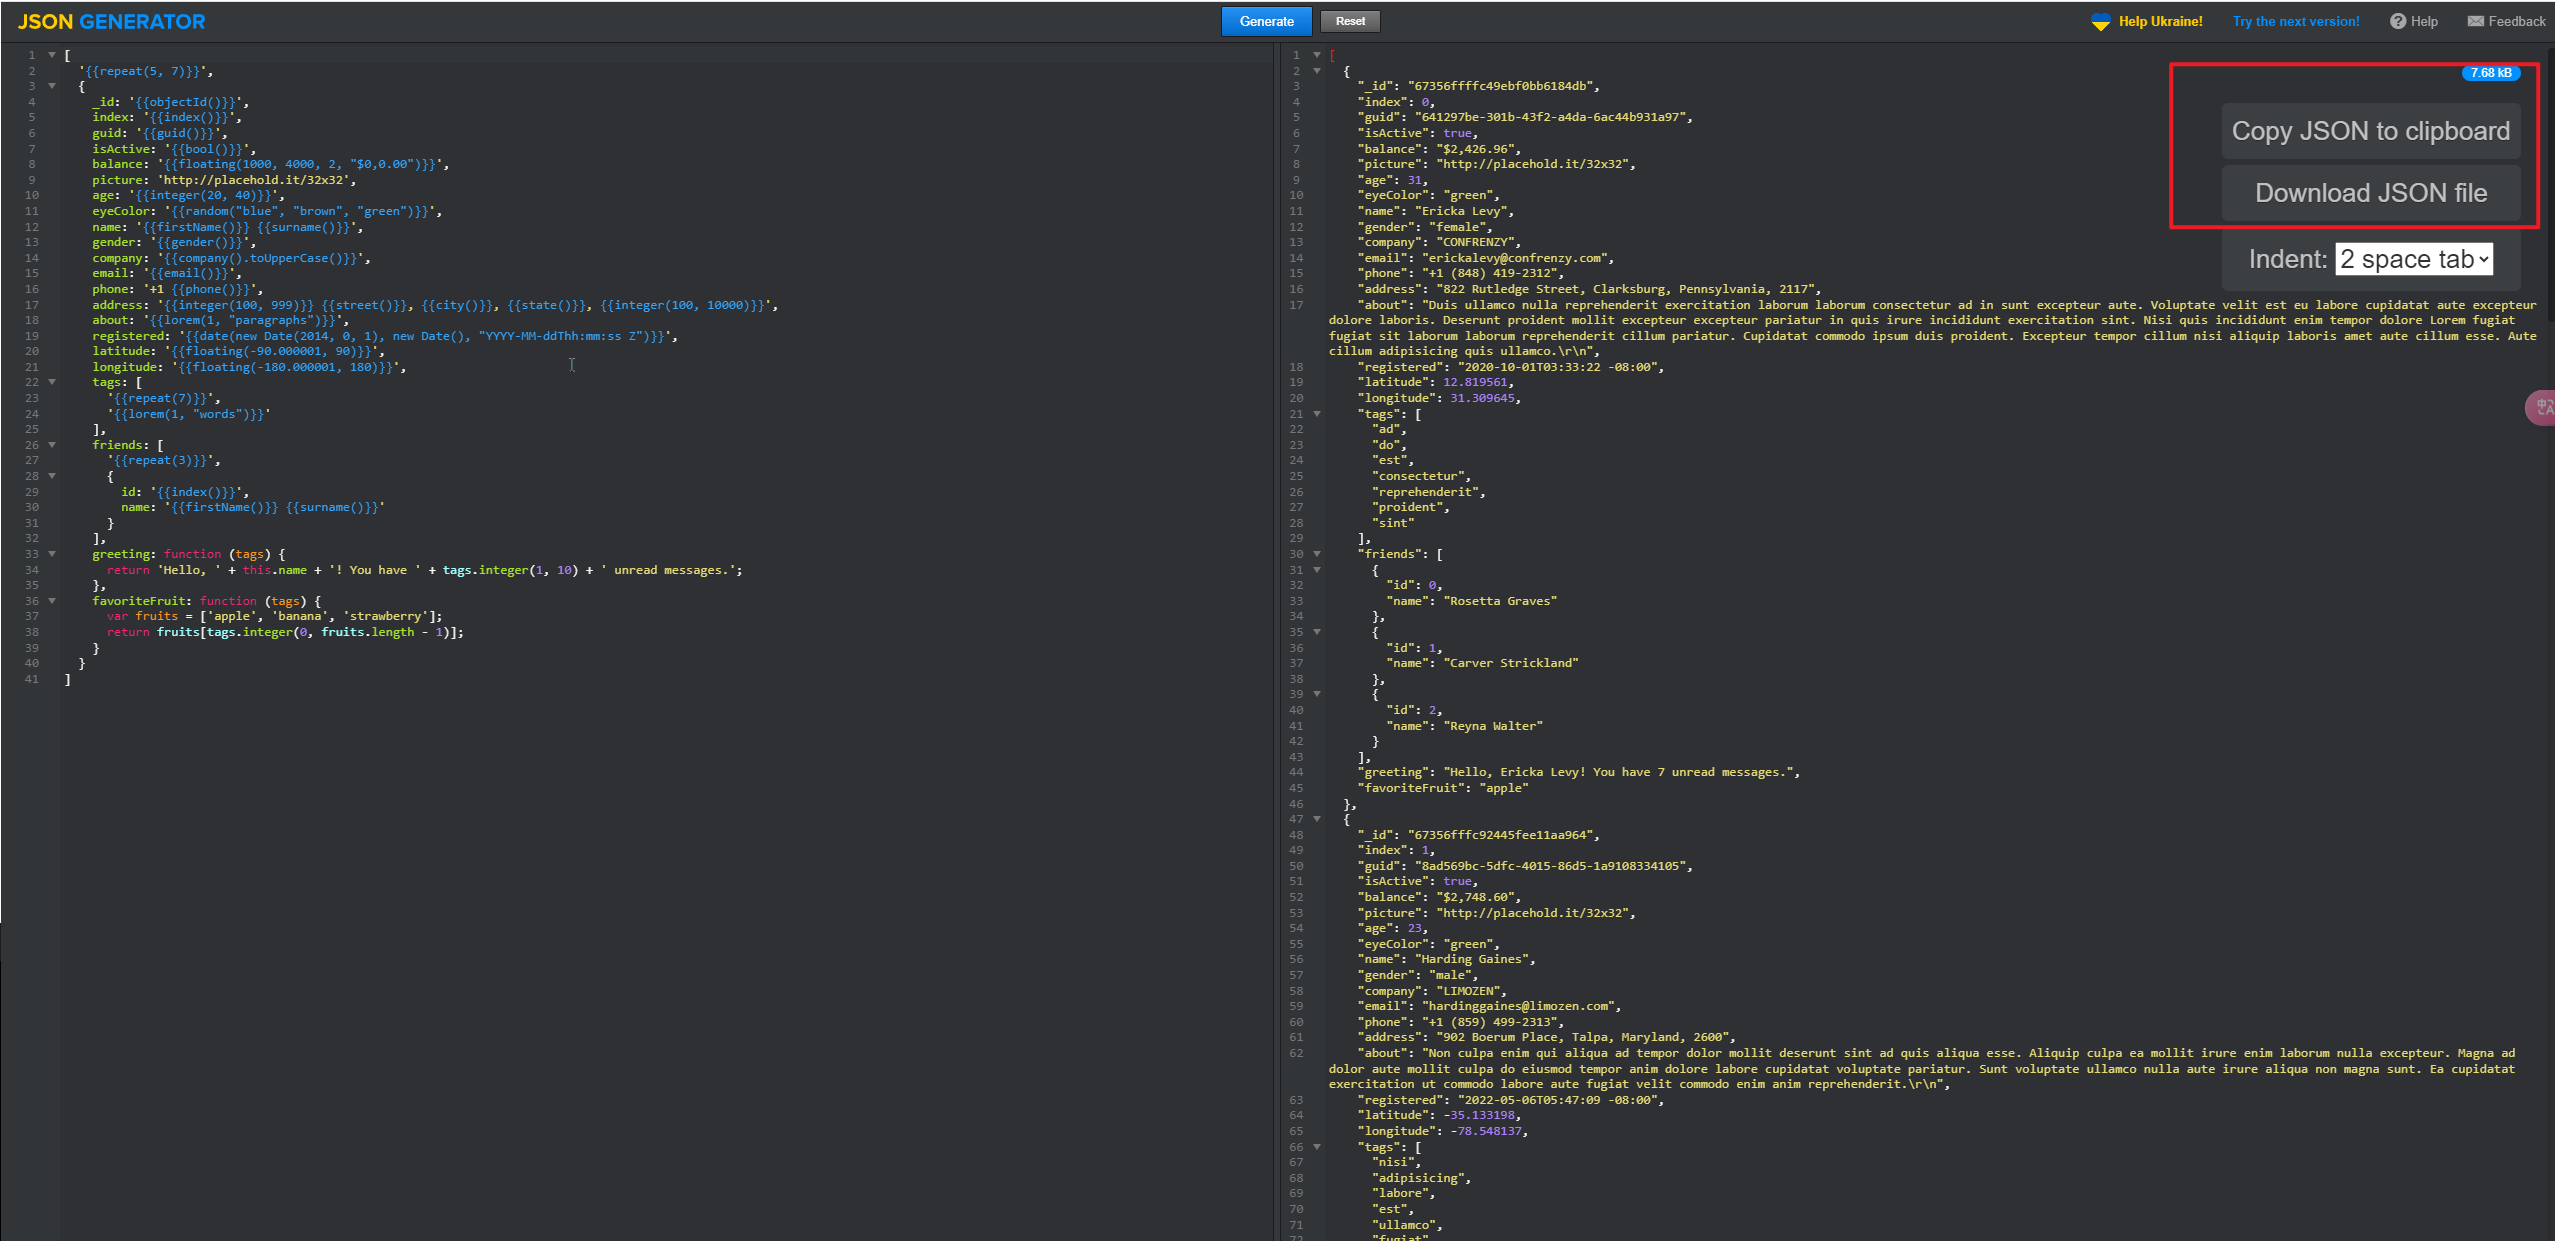Click the Help question mark icon
The image size is (2555, 1241).
2397,21
